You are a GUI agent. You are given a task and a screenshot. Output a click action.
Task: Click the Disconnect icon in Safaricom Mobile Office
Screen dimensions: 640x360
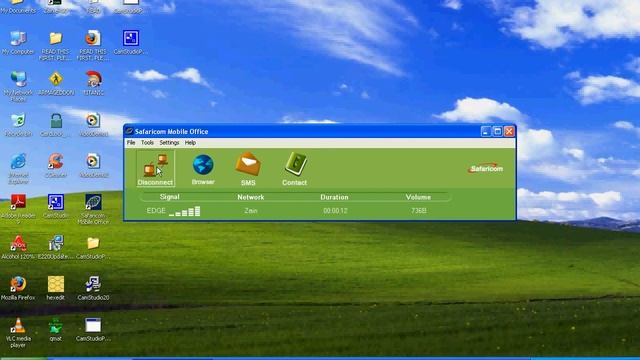(155, 169)
